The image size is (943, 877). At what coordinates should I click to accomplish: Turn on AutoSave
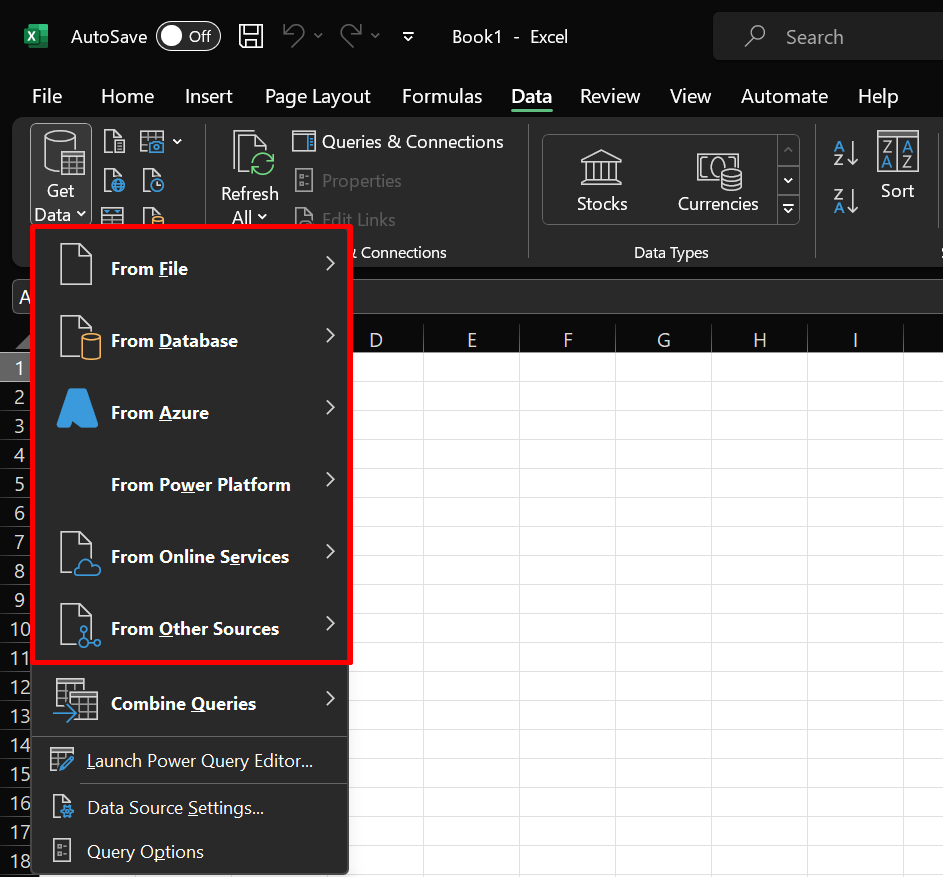[188, 36]
